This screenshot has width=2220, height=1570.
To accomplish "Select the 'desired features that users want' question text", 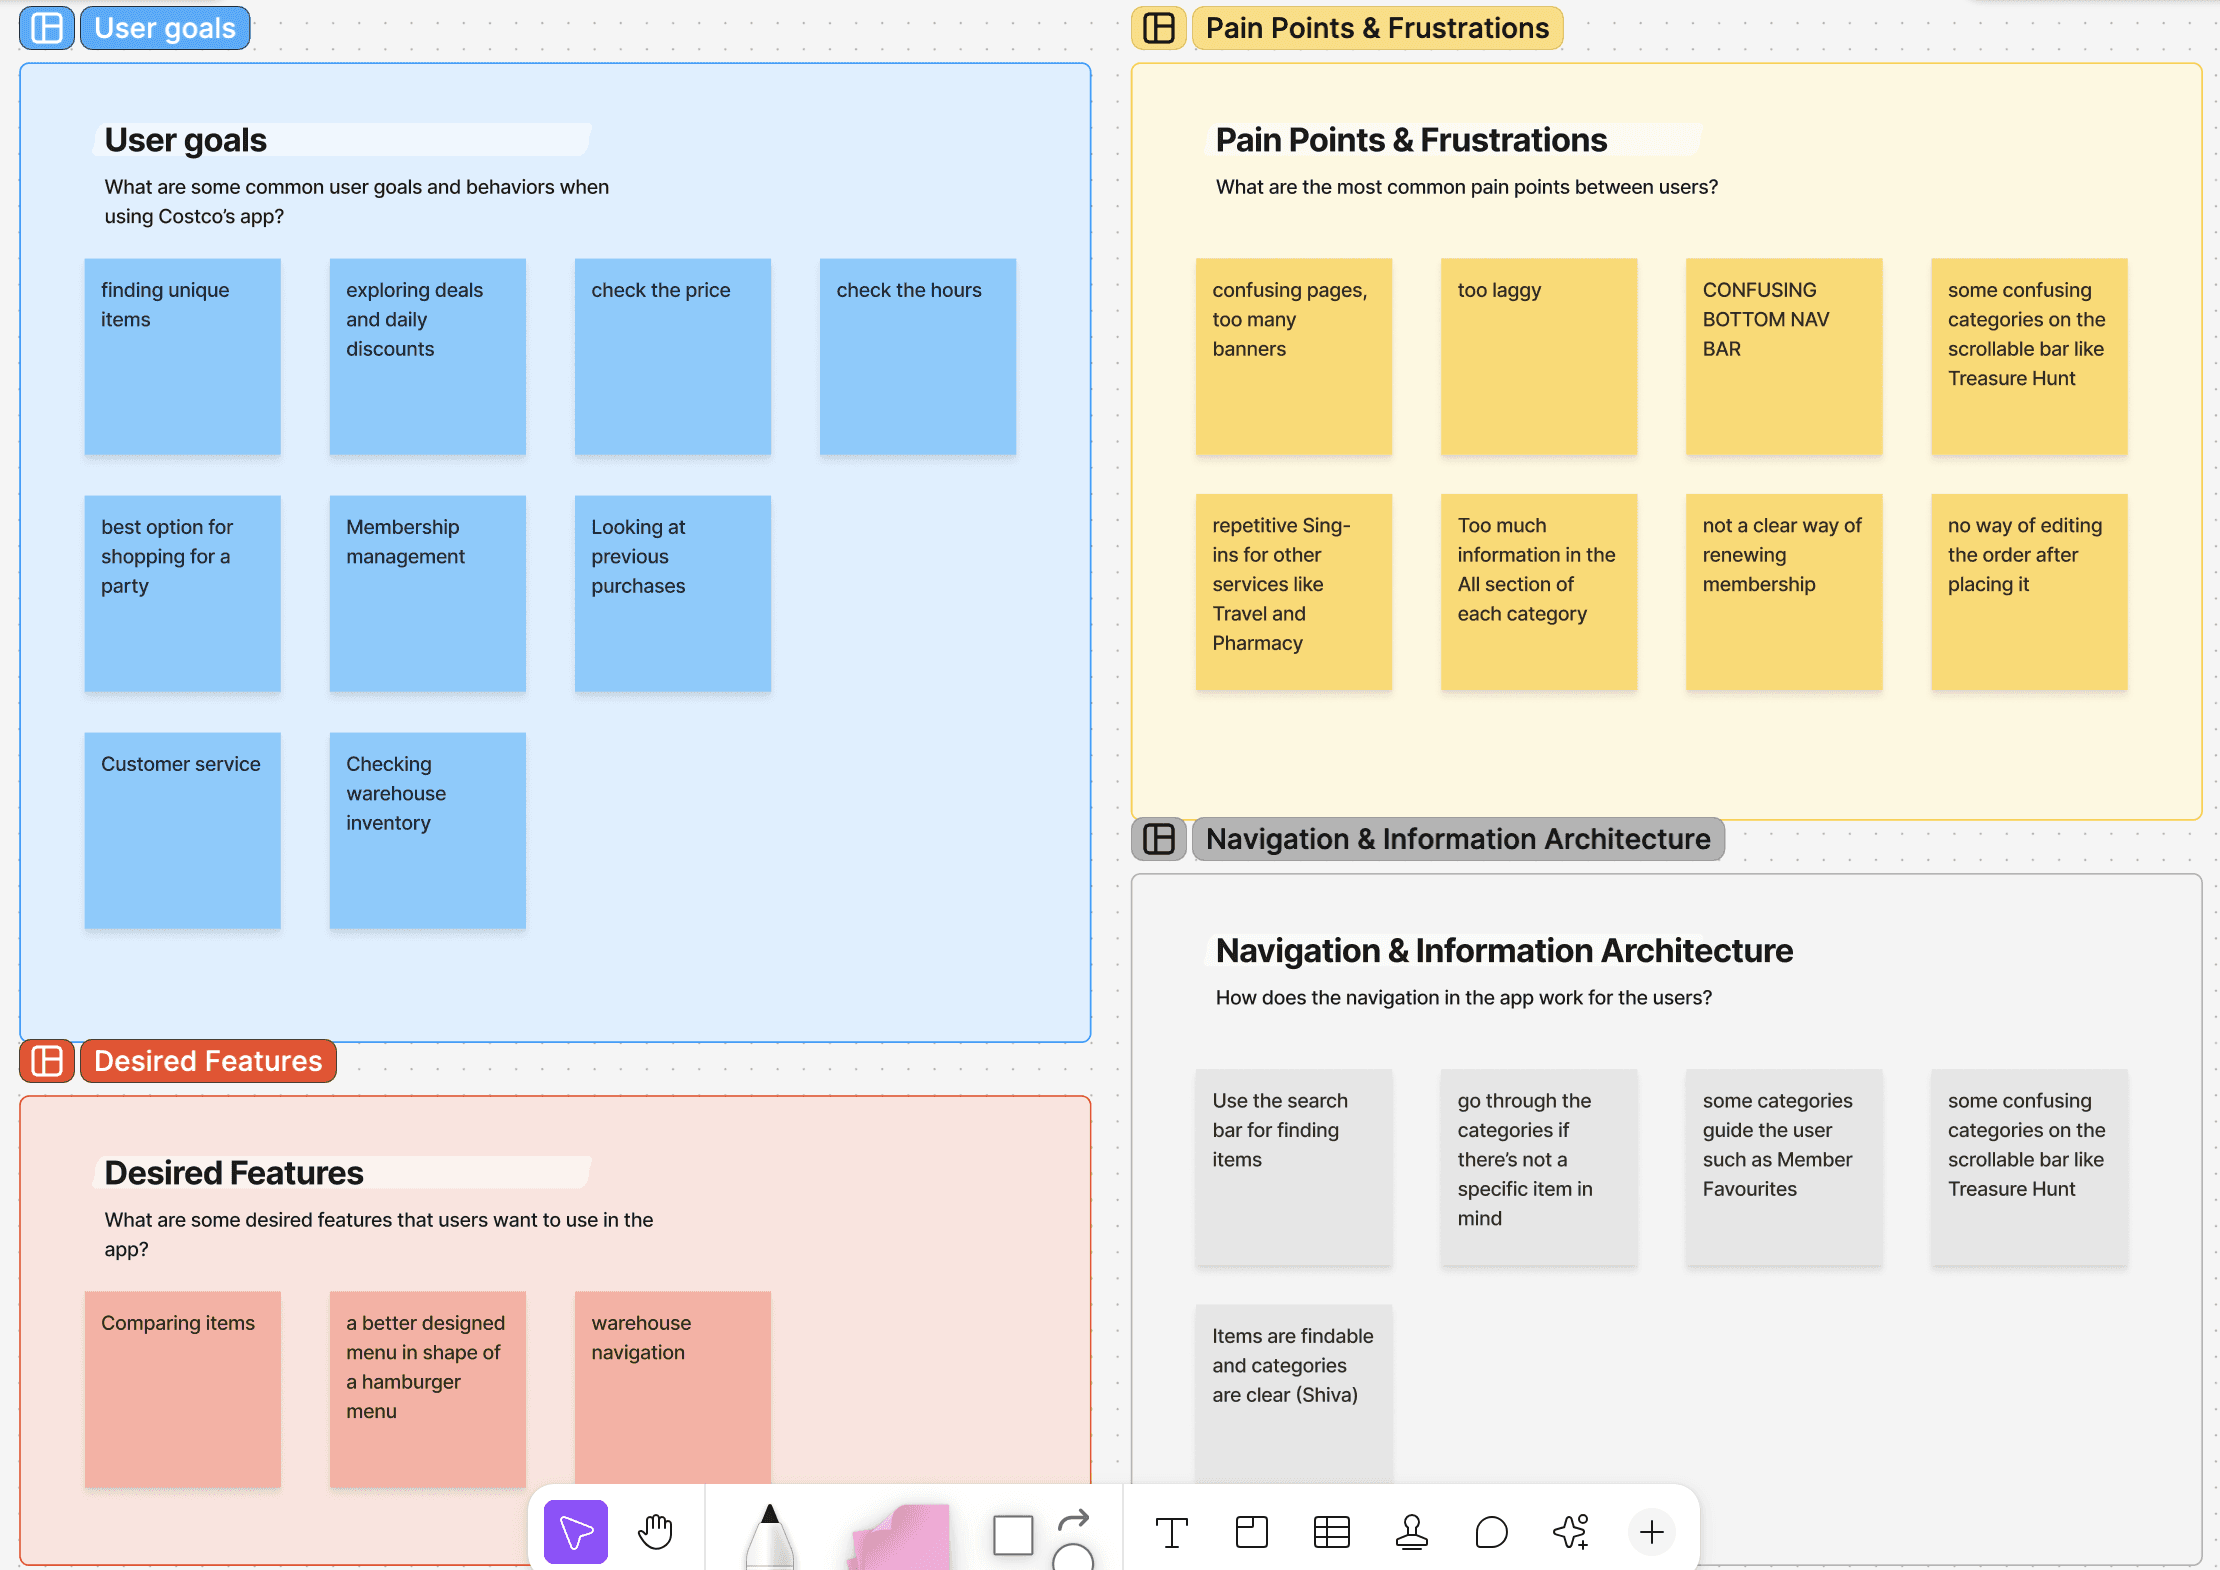I will point(379,1235).
